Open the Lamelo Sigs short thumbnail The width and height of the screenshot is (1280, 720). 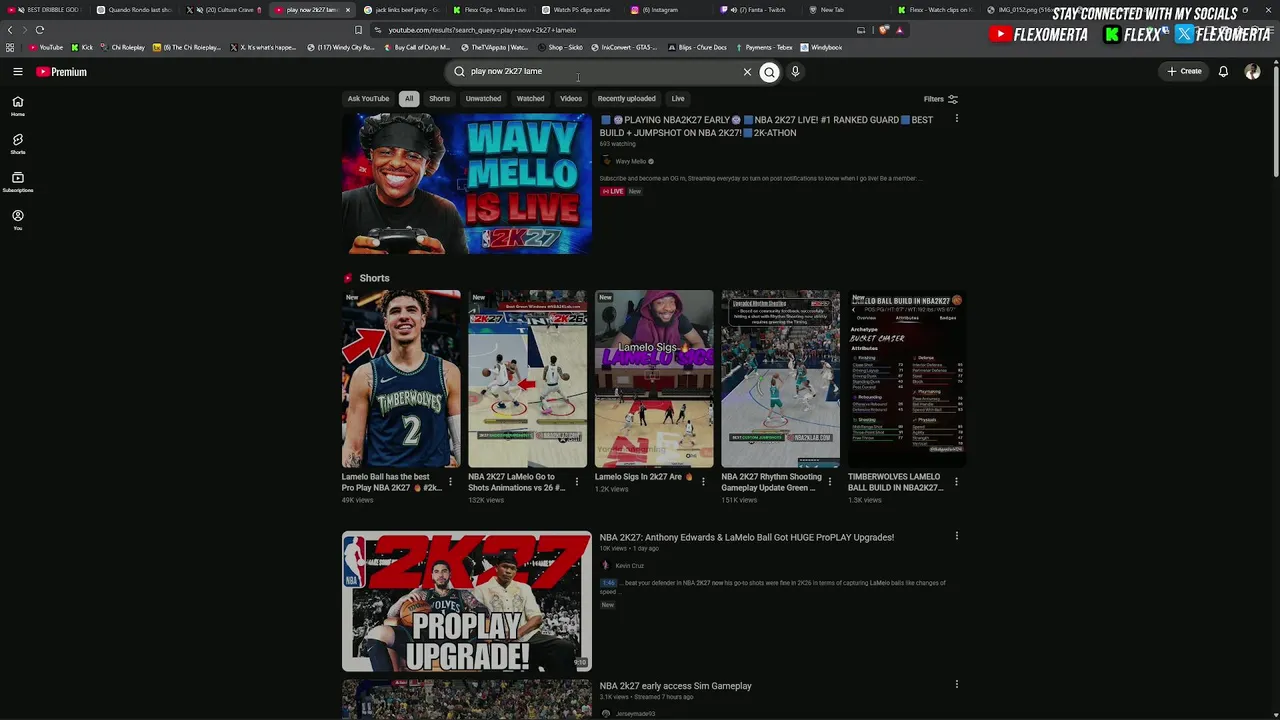[654, 379]
